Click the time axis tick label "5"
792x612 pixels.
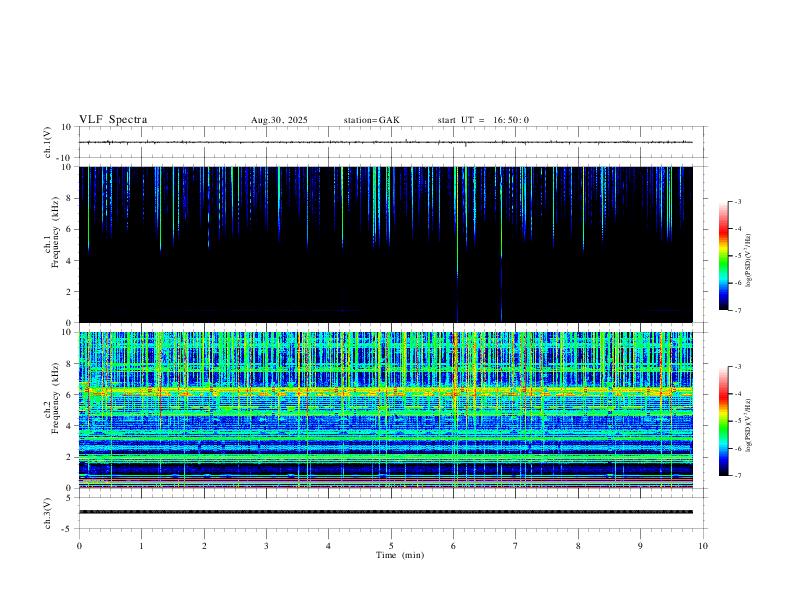(x=391, y=546)
